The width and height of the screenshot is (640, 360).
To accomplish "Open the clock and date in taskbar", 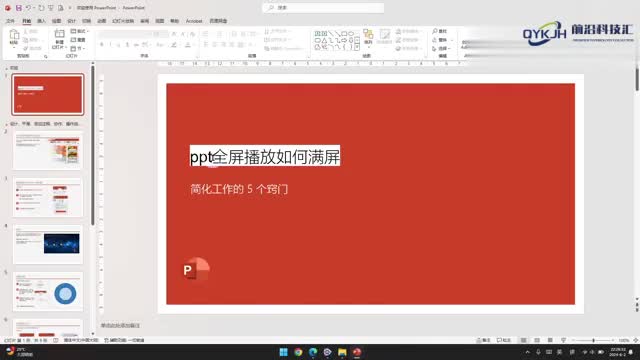I will tap(618, 352).
